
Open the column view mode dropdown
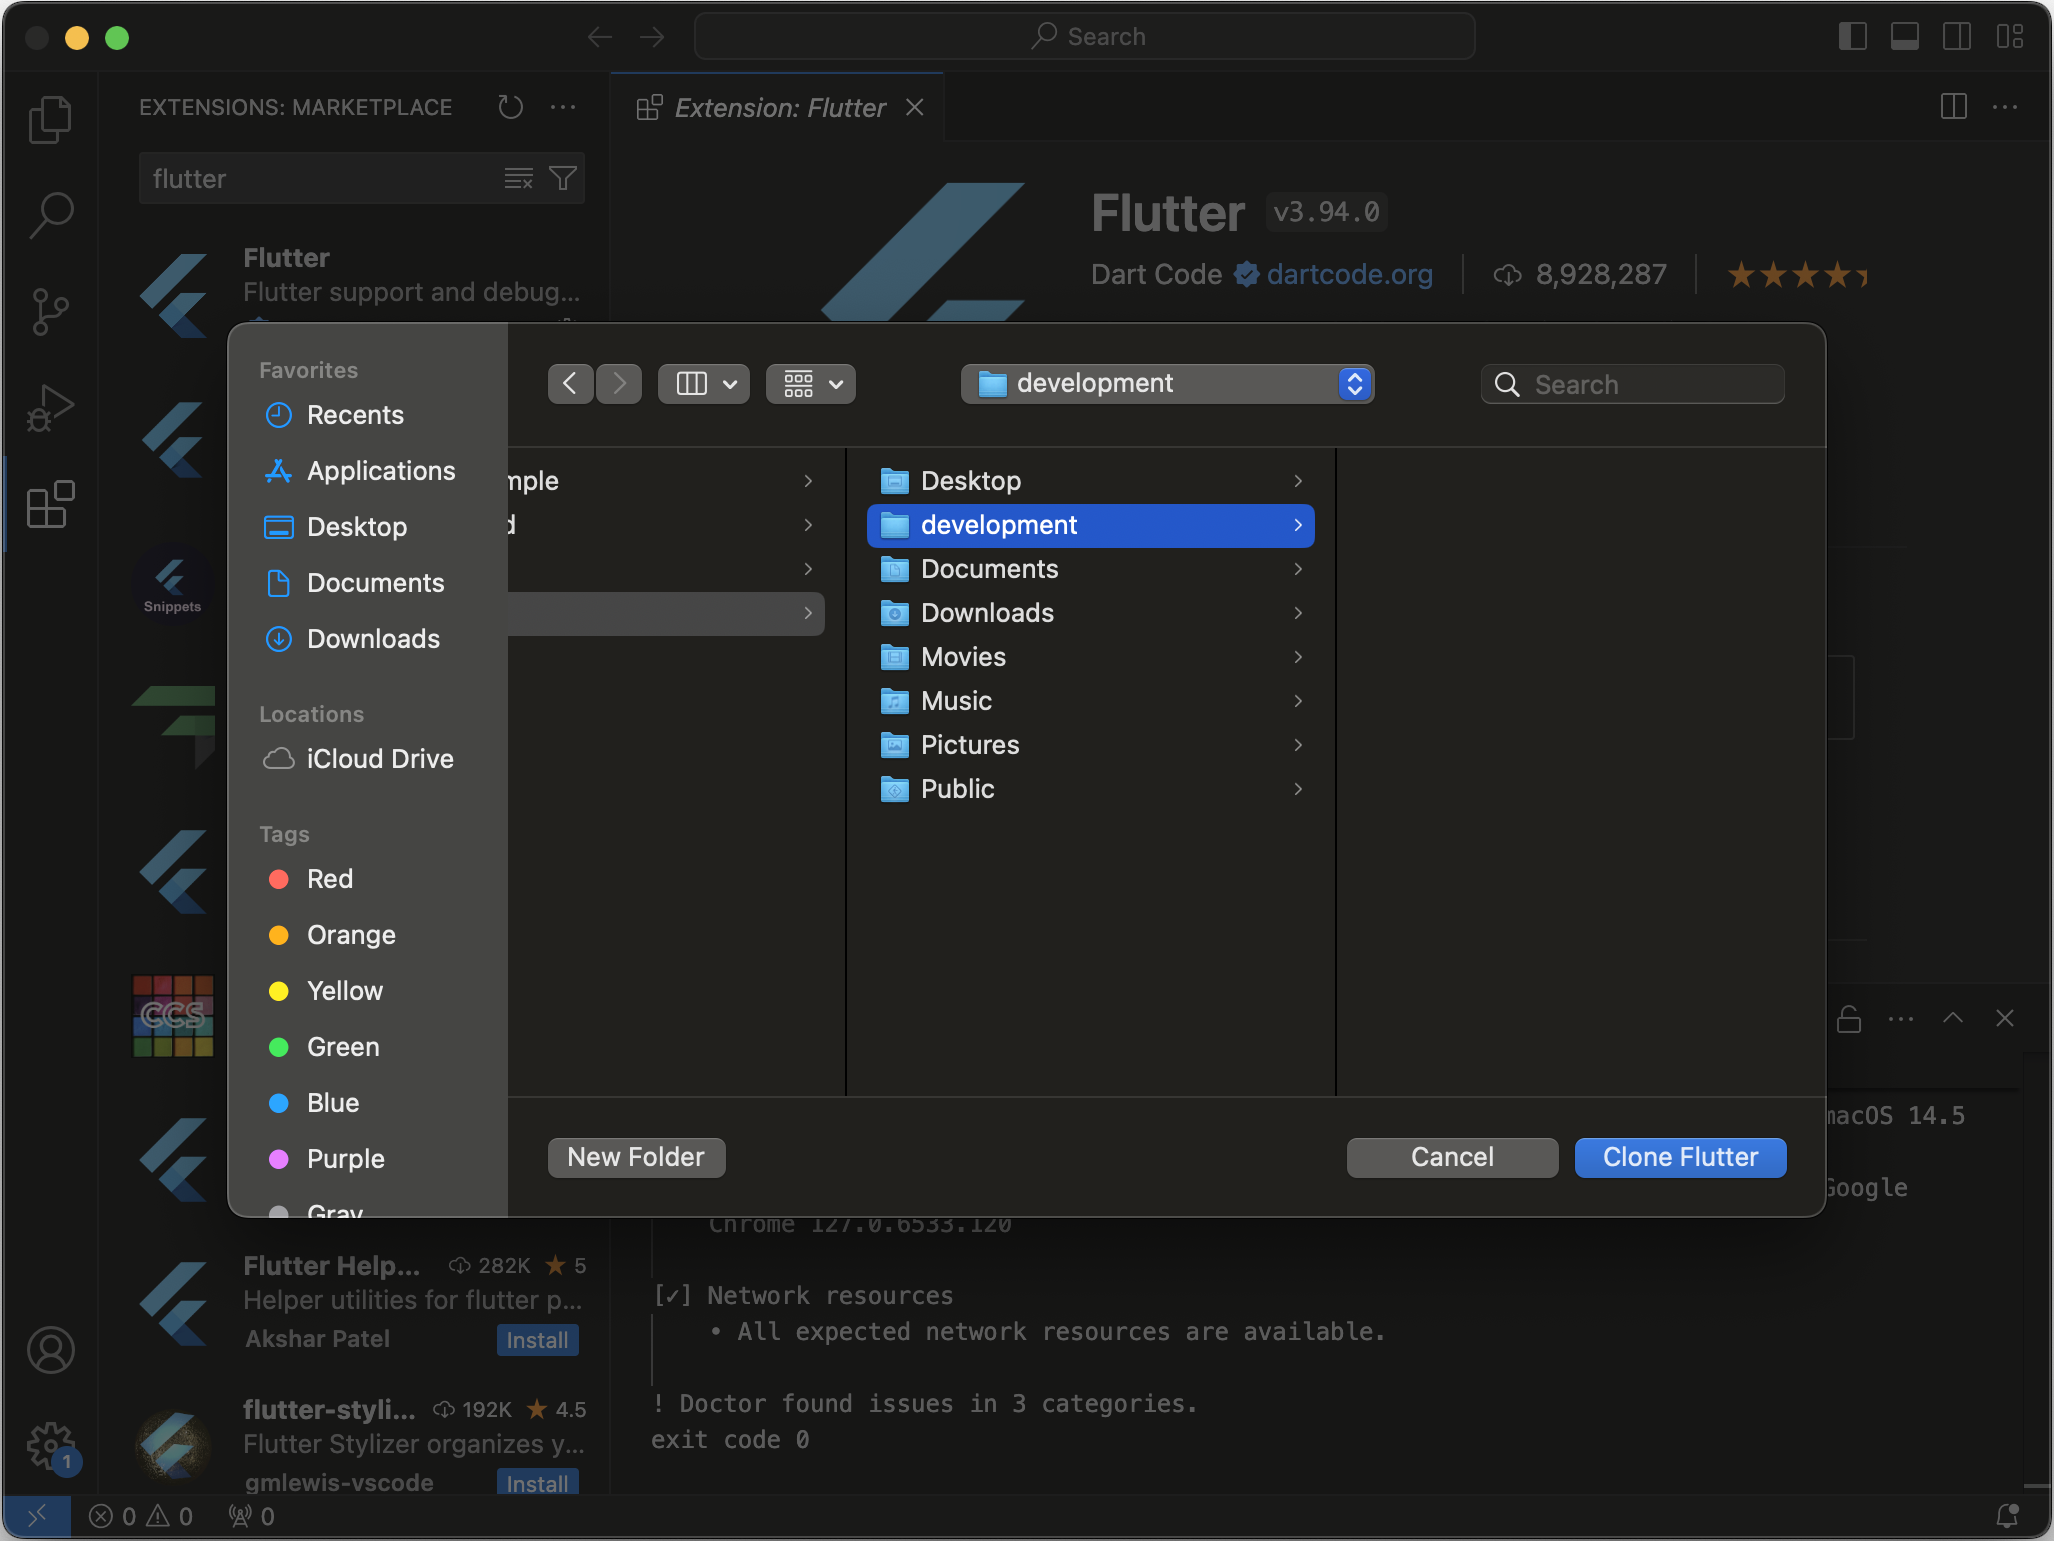click(x=704, y=384)
